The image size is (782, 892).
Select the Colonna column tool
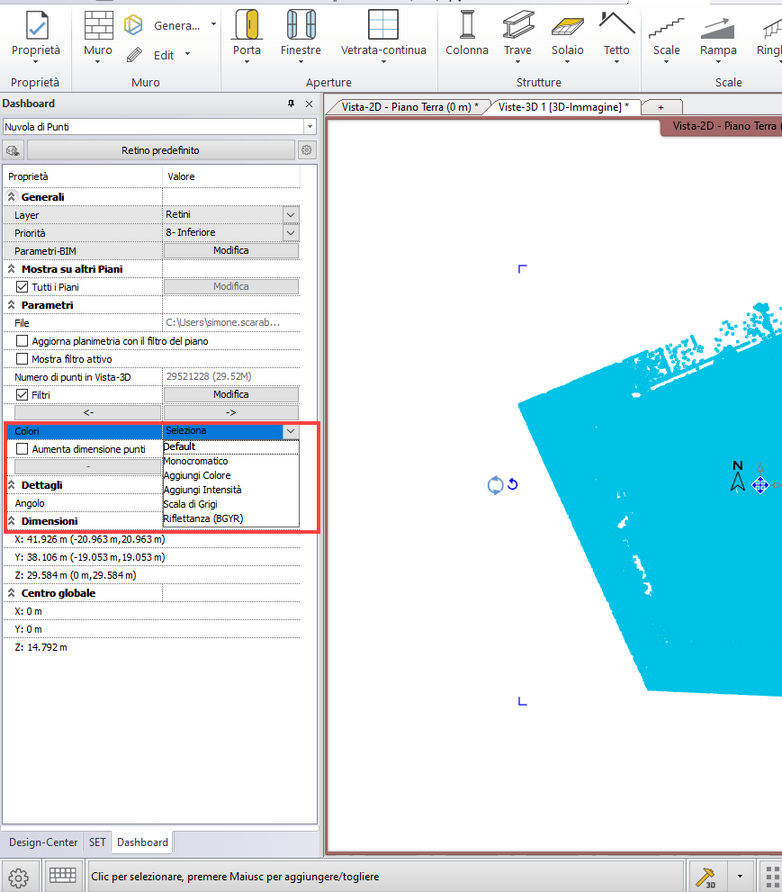(467, 34)
